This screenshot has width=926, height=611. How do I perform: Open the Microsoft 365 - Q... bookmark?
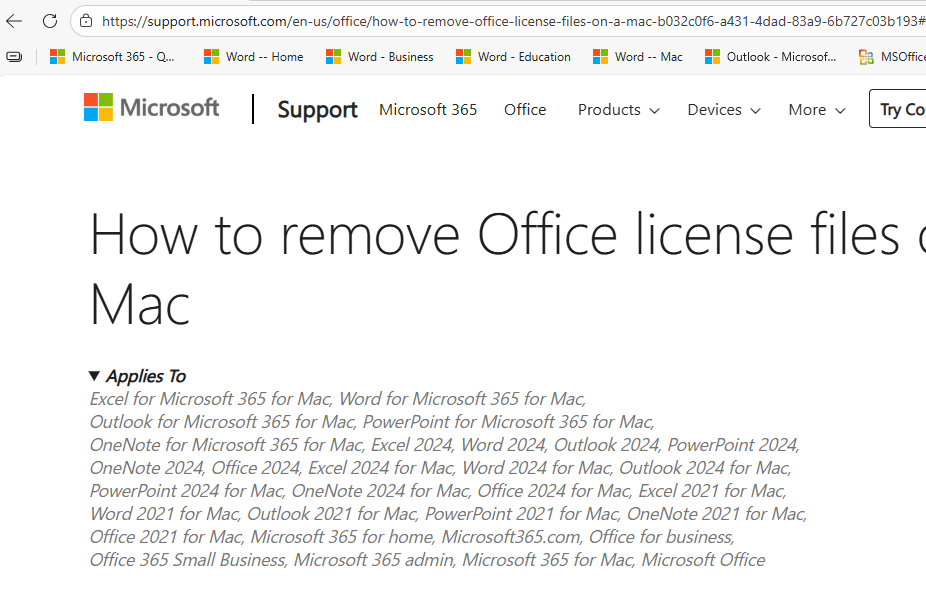112,57
